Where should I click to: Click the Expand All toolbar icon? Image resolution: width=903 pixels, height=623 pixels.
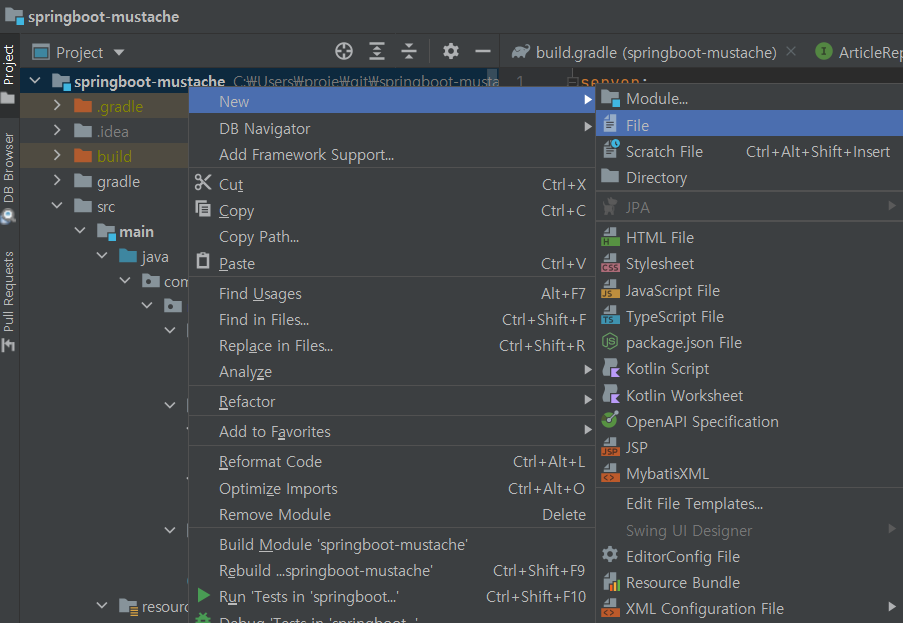[x=377, y=52]
